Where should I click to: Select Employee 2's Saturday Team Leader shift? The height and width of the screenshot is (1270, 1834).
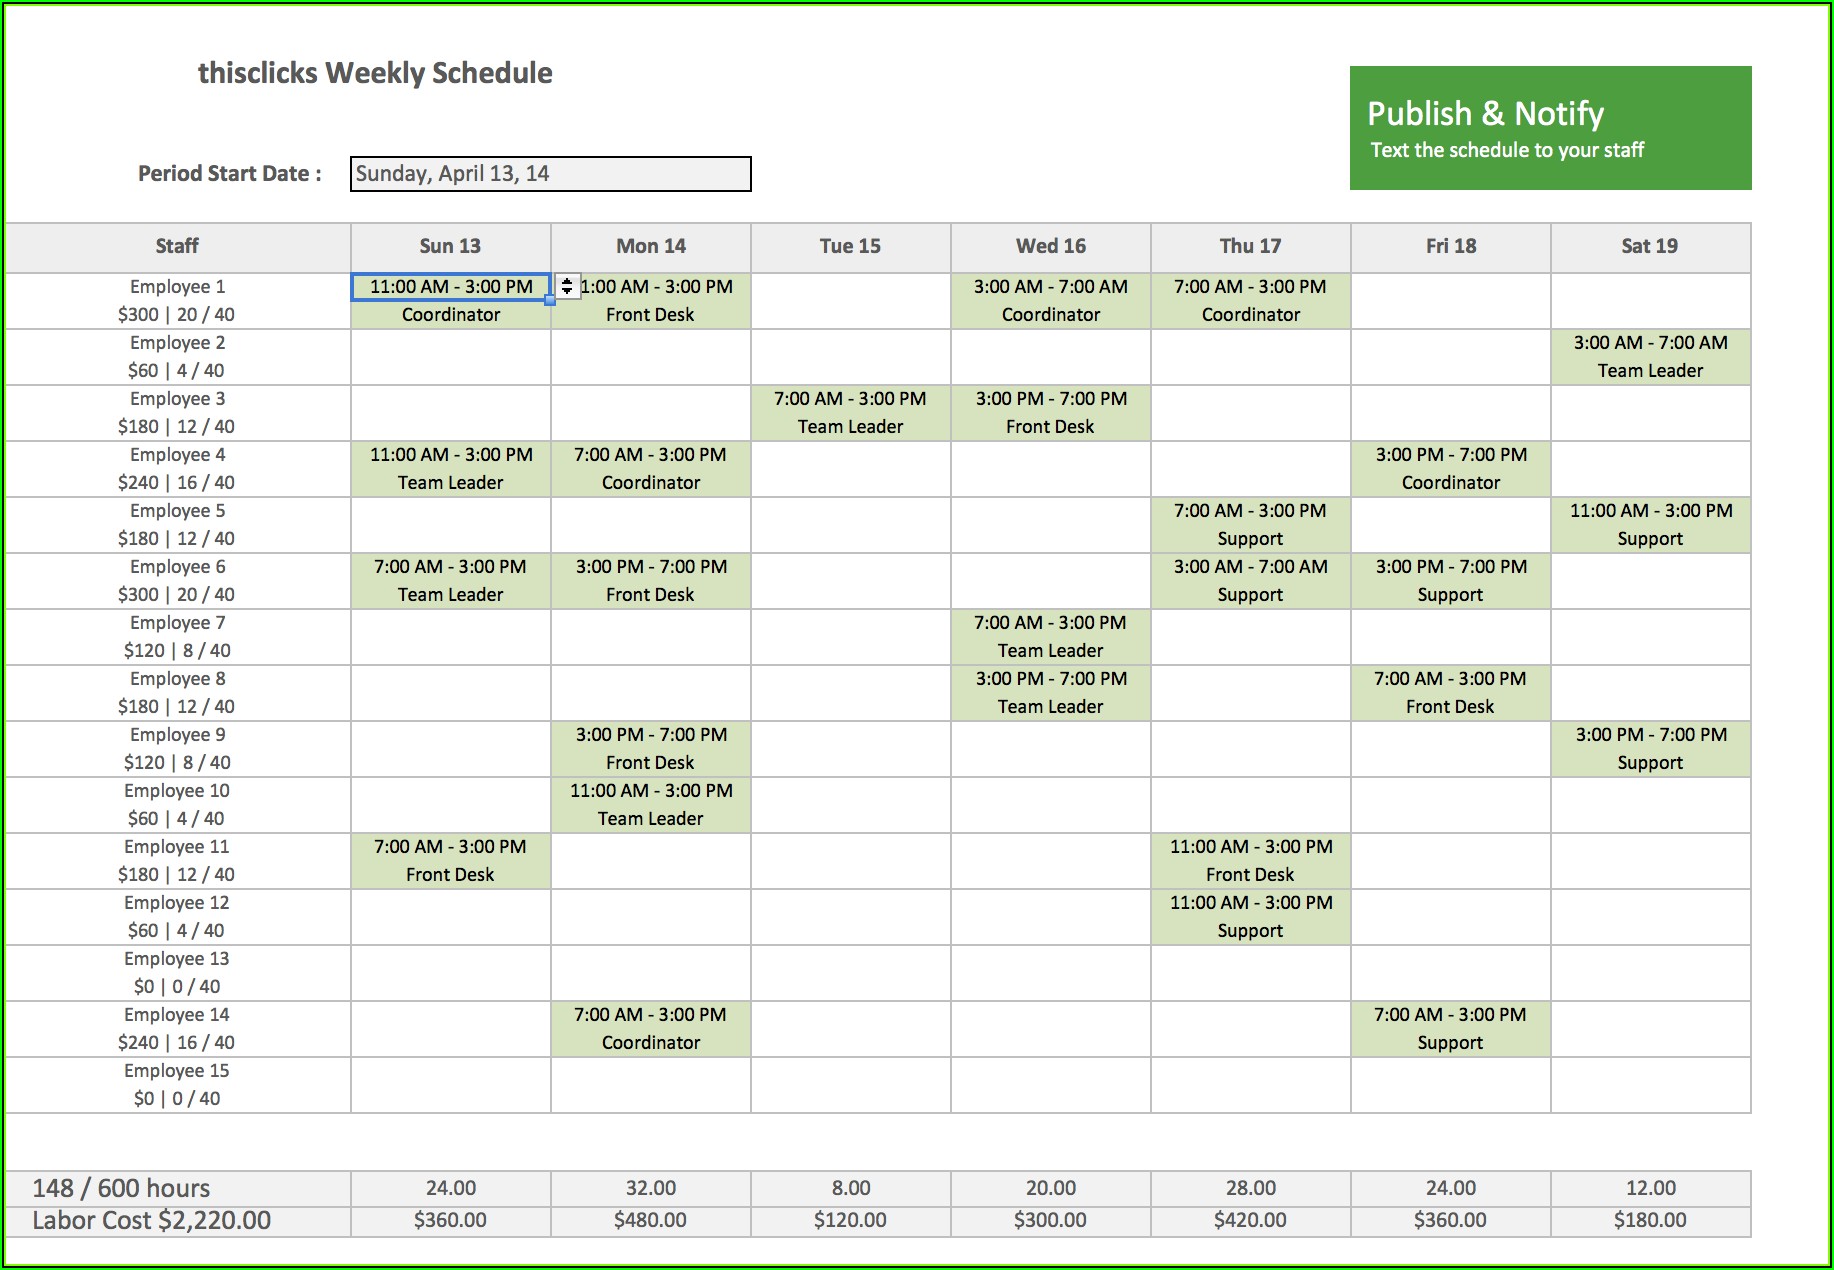[1650, 357]
